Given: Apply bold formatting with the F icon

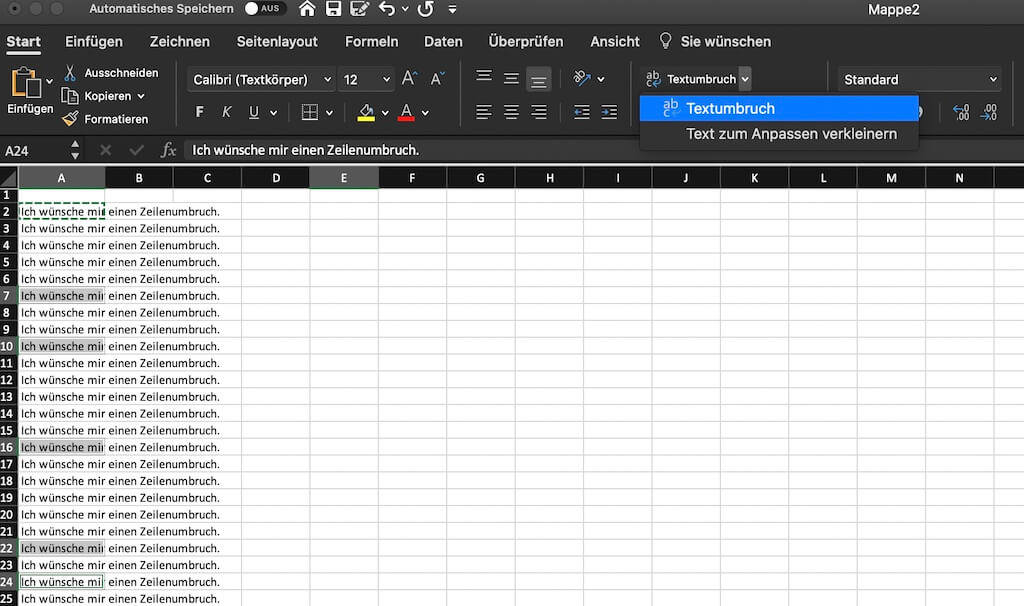Looking at the screenshot, I should coord(198,112).
